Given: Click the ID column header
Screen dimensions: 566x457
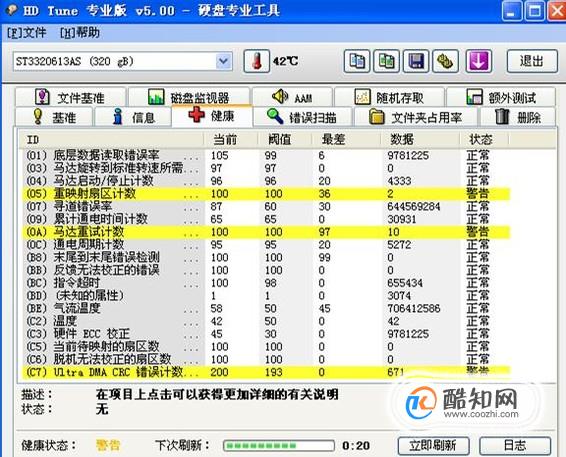Looking at the screenshot, I should (x=111, y=140).
